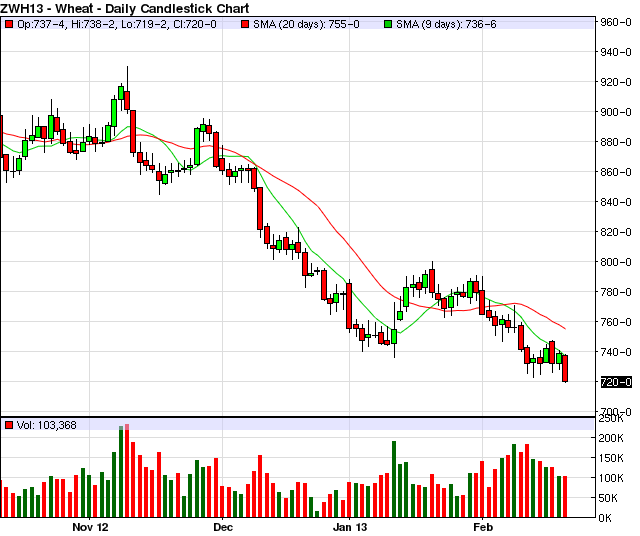Image resolution: width=640 pixels, height=536 pixels.
Task: Select the Op:737-4 open price text
Action: click(x=41, y=24)
